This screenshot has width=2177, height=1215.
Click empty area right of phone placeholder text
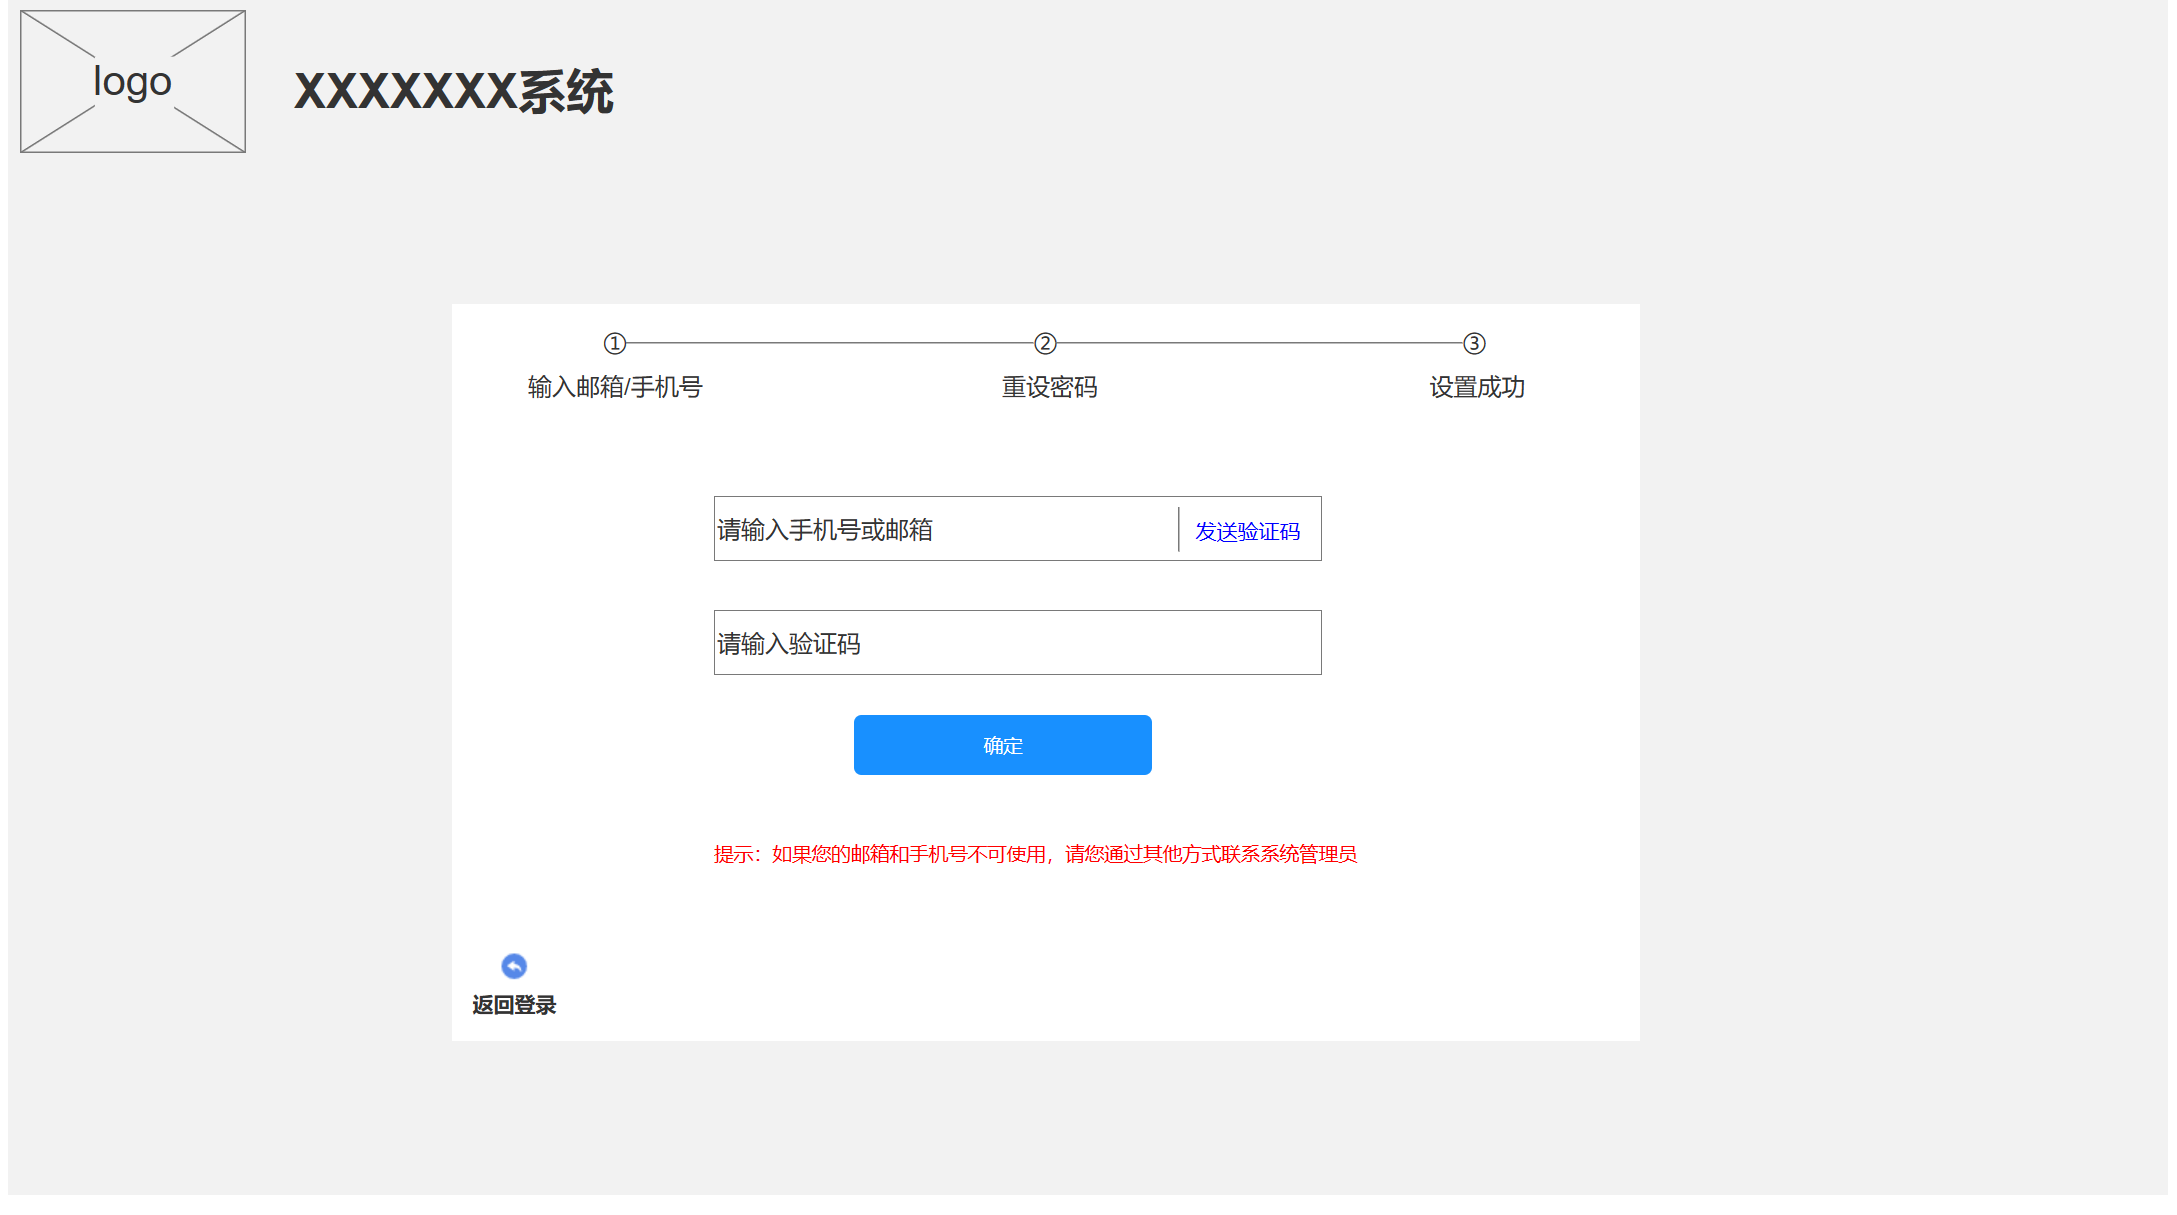[x=1055, y=530]
